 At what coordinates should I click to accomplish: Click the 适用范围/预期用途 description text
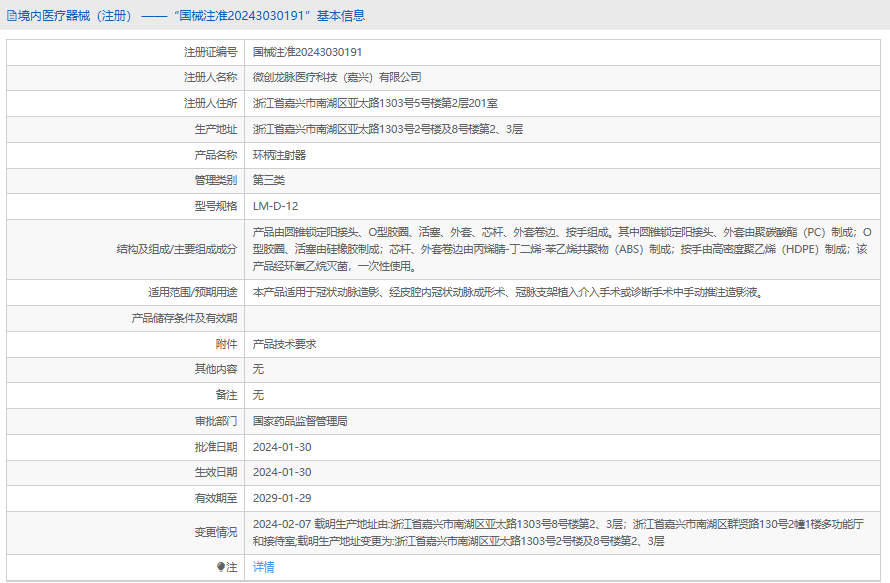[507, 292]
